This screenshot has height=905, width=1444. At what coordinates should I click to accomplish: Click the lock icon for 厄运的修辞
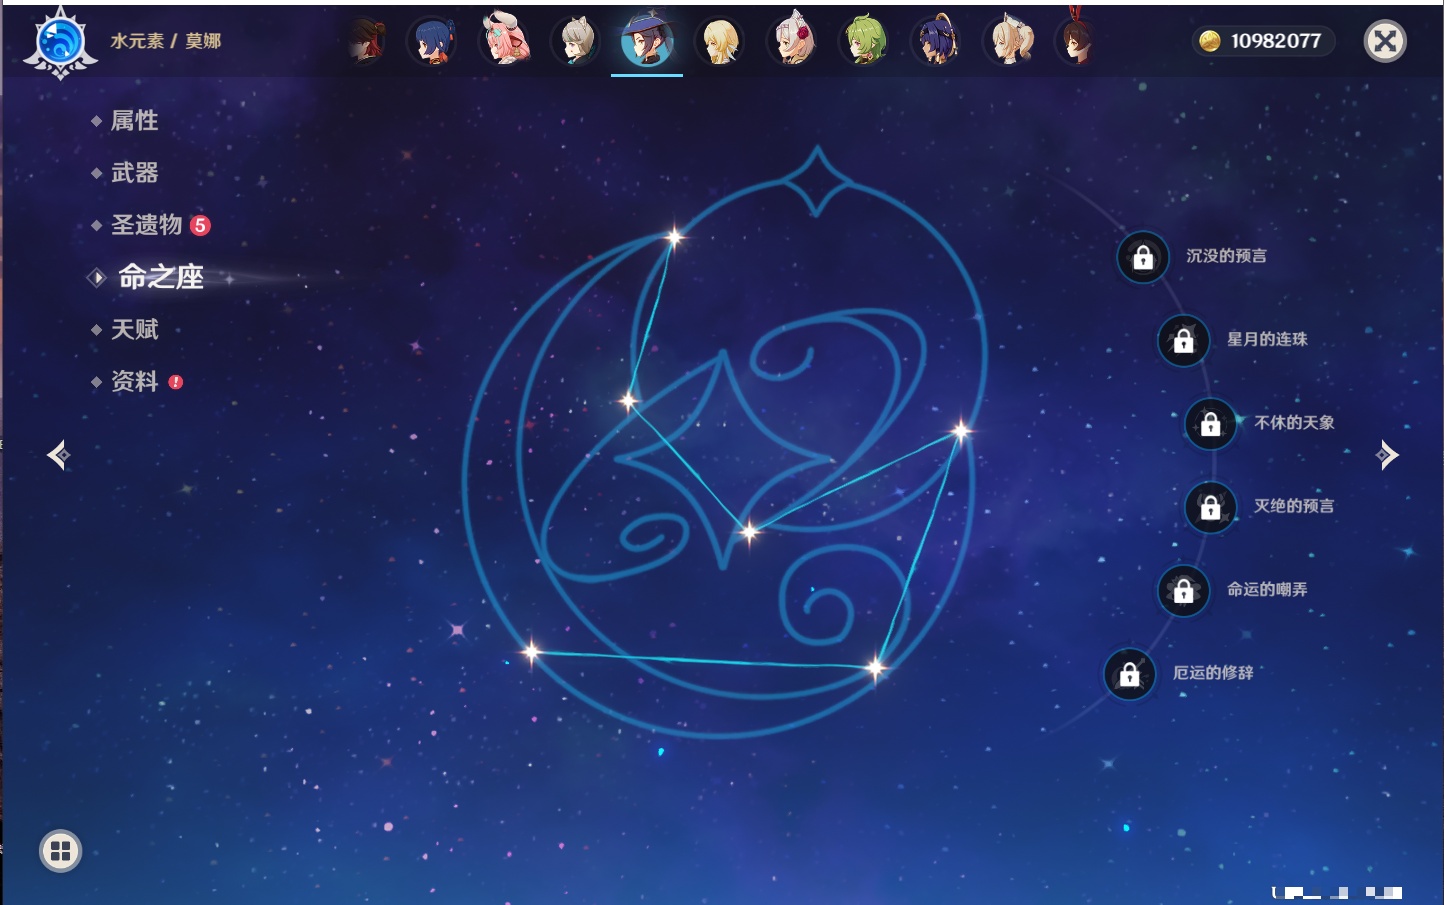1129,673
